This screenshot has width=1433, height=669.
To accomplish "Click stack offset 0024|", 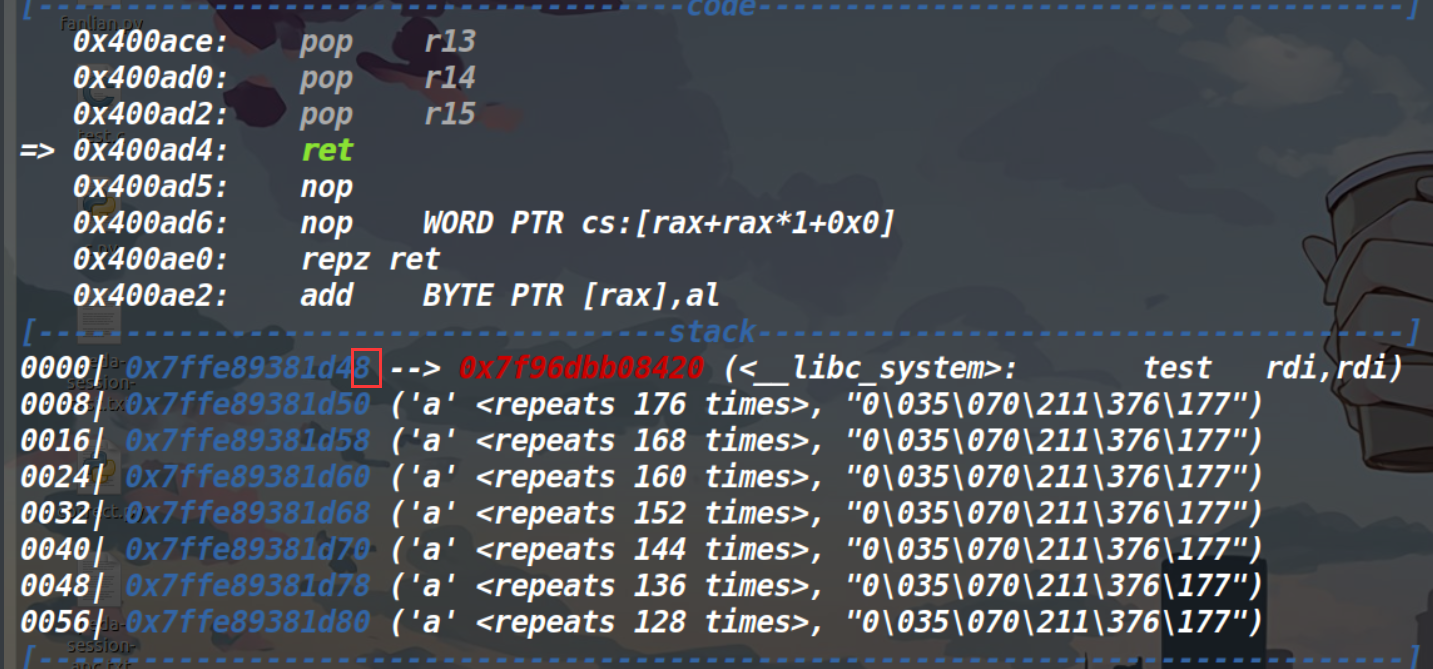I will [62, 477].
